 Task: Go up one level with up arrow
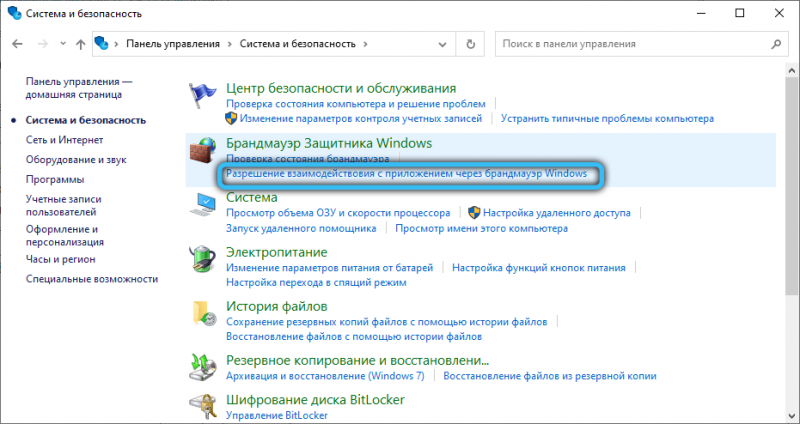(x=80, y=44)
